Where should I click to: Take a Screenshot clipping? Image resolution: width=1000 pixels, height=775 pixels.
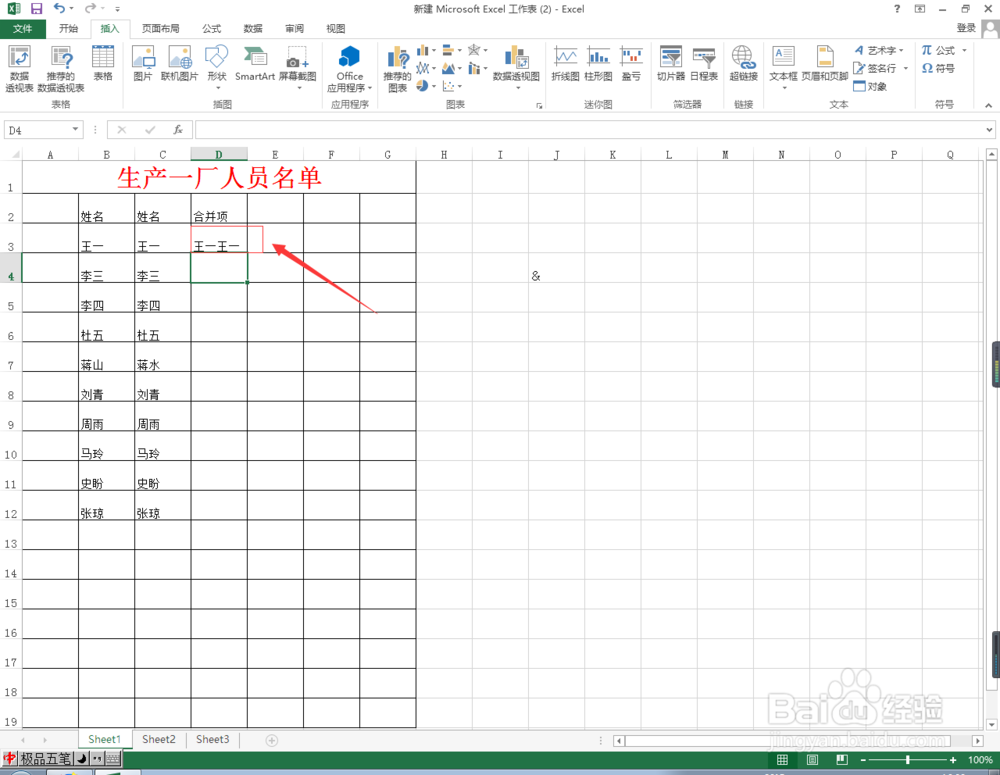tap(298, 66)
